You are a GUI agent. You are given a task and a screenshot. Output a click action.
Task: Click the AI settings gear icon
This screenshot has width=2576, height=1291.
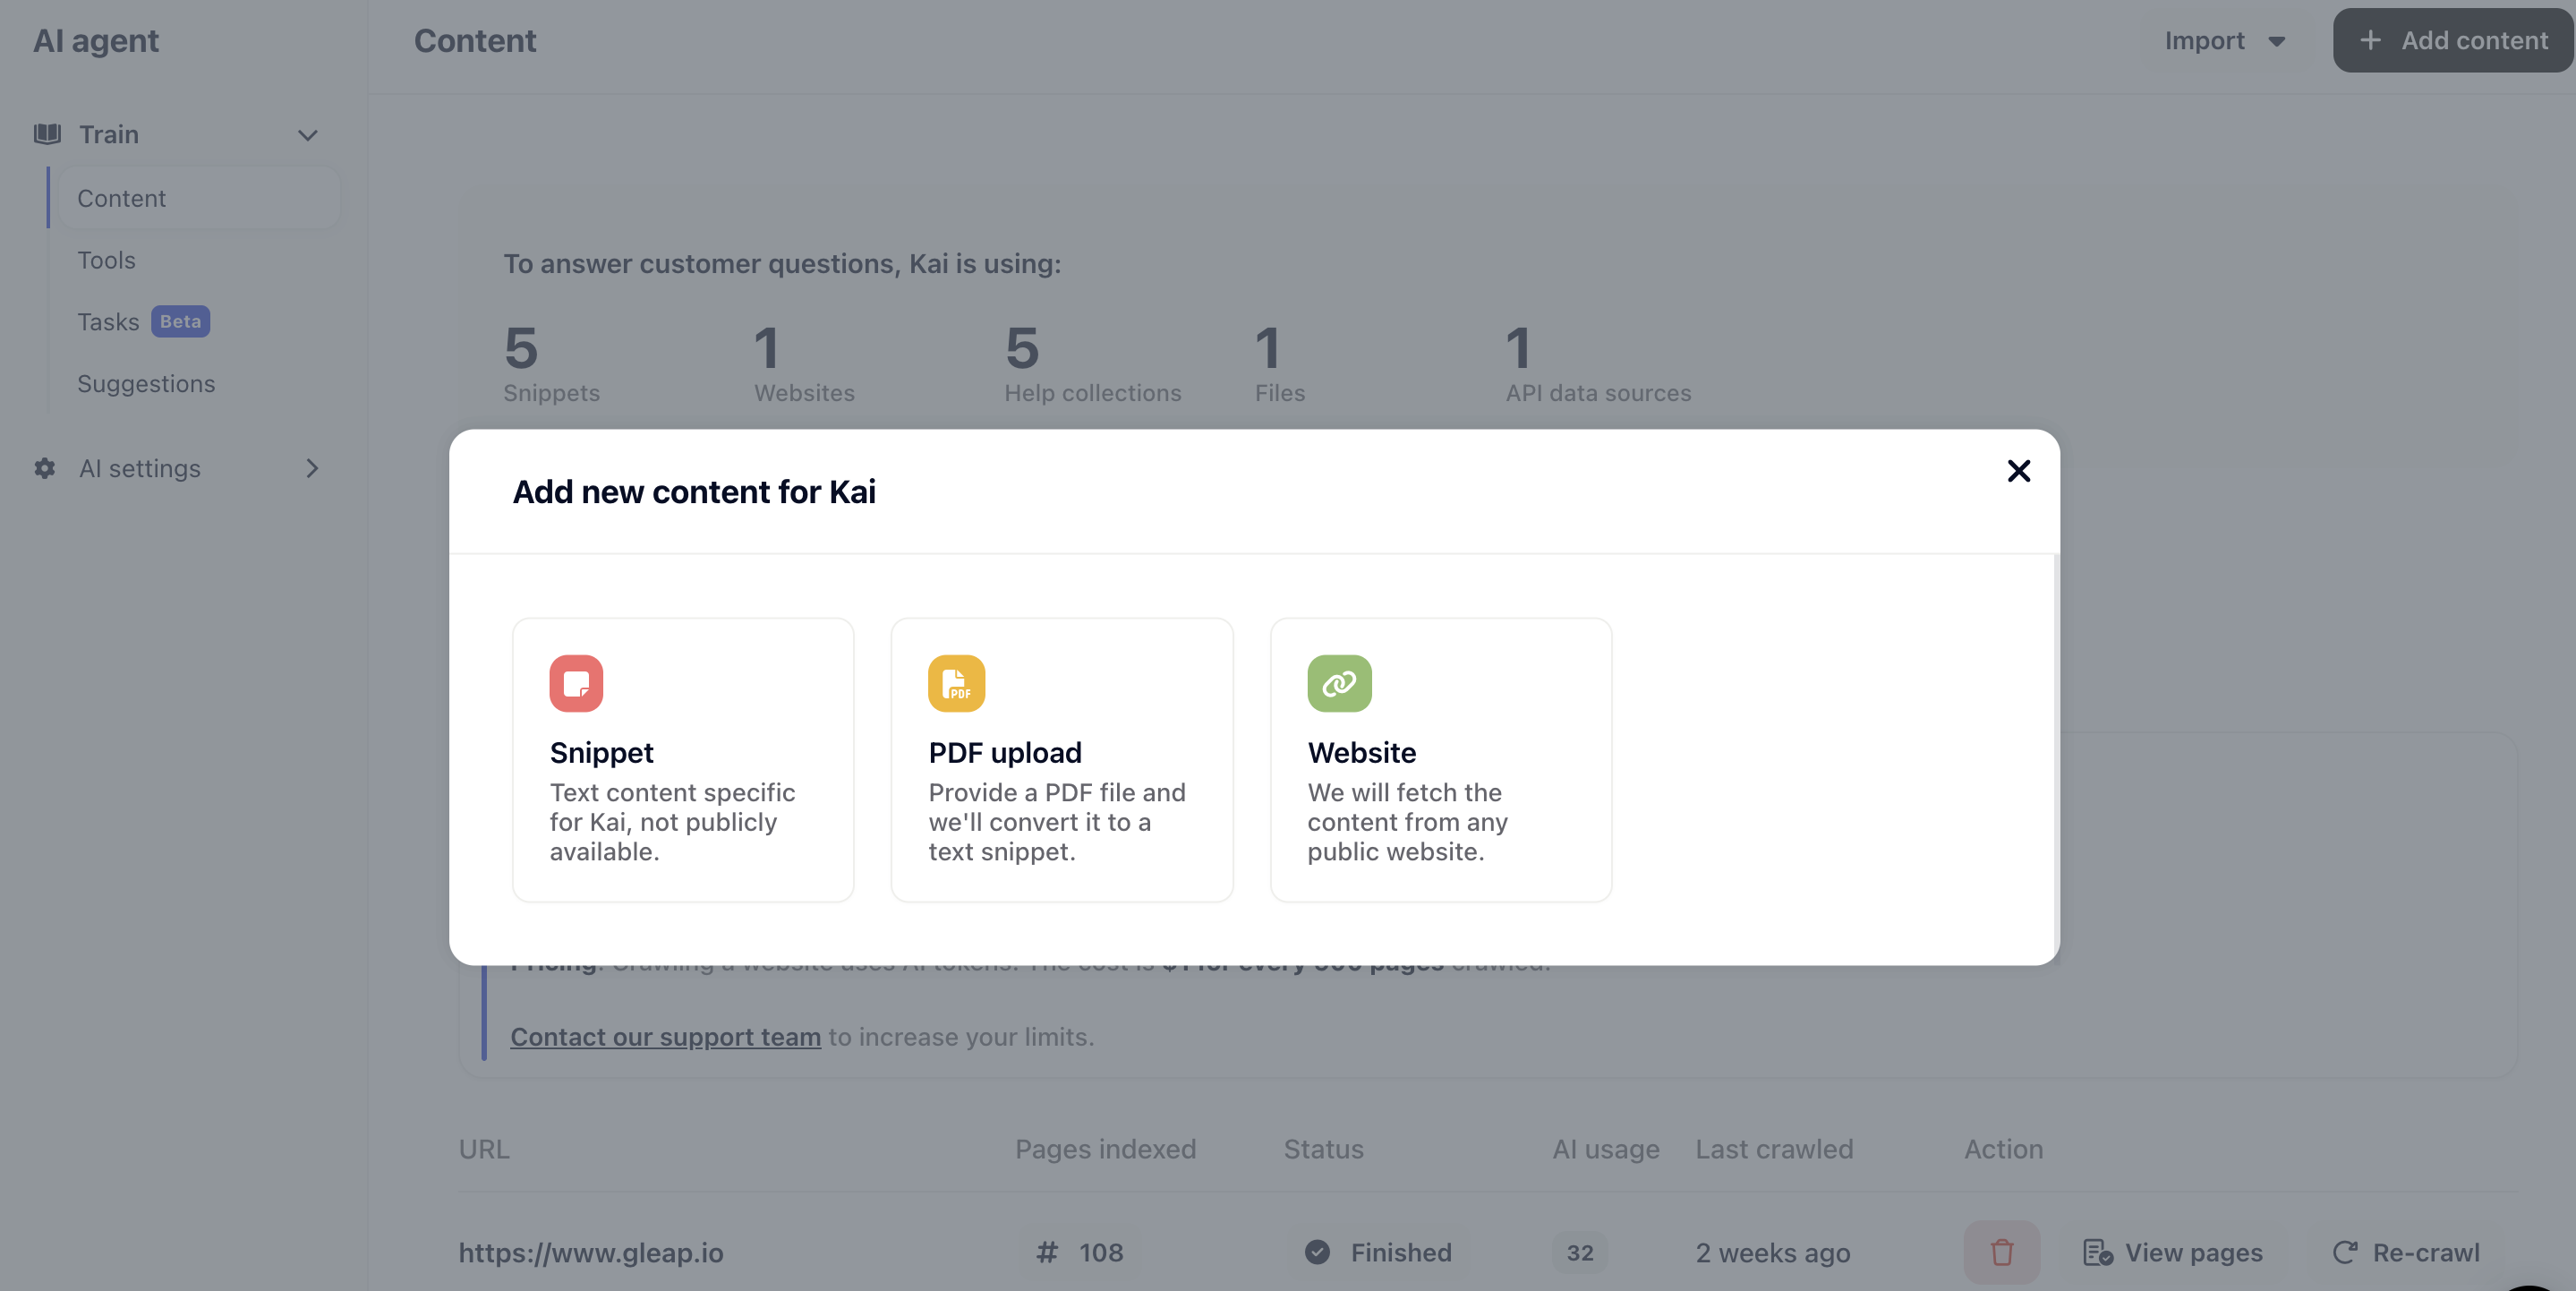click(x=45, y=468)
